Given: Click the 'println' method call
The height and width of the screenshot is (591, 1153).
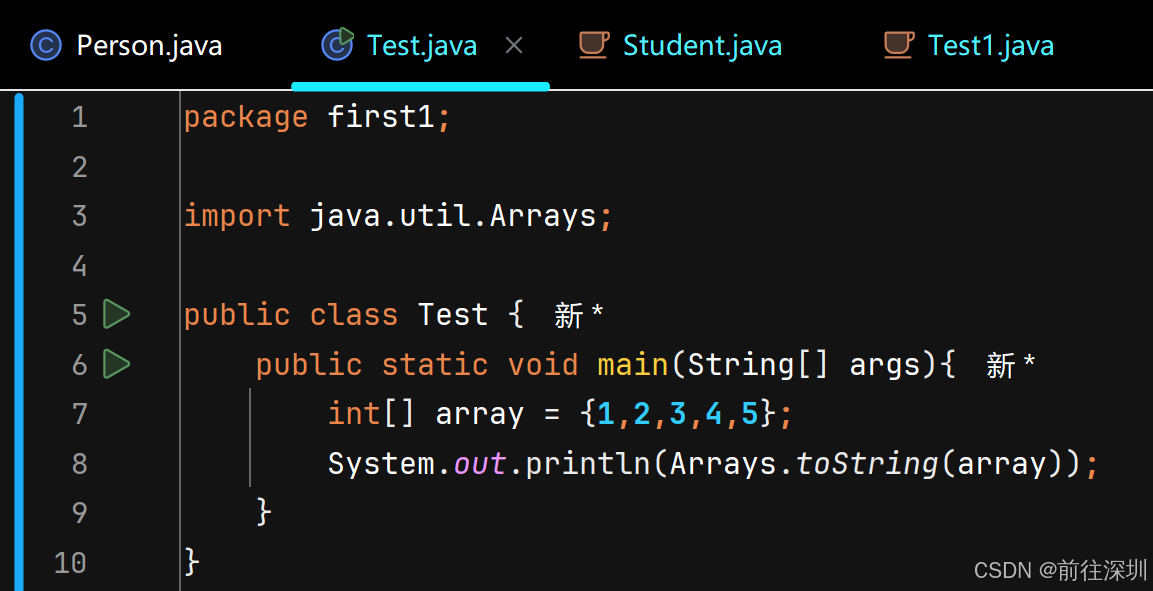Looking at the screenshot, I should (588, 464).
